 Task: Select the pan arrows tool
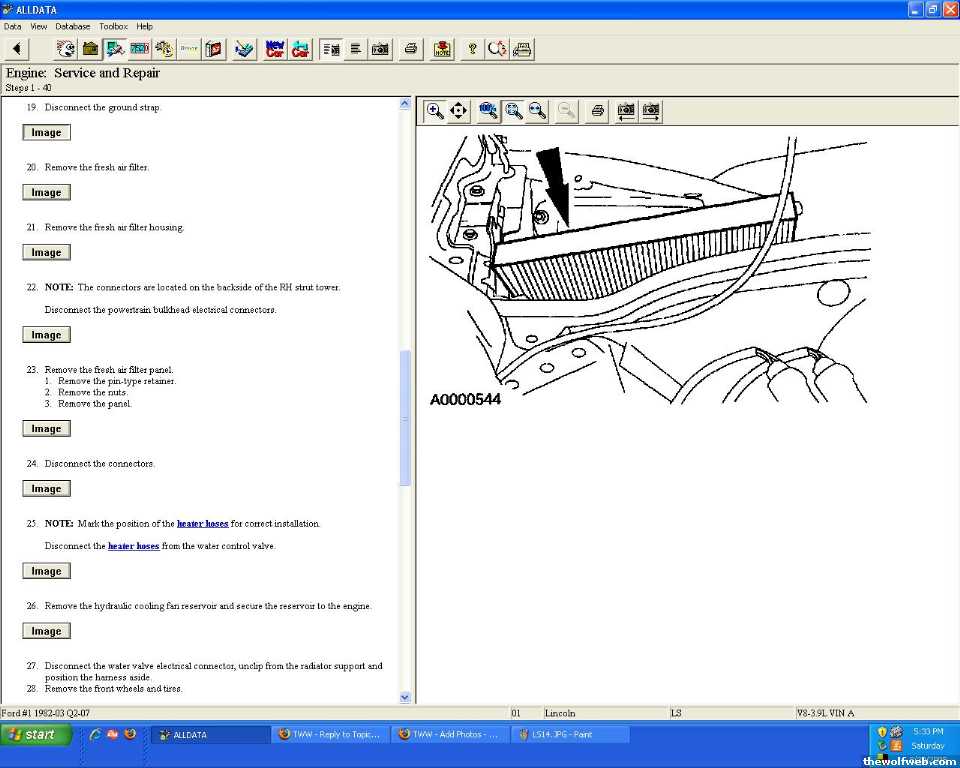point(459,111)
